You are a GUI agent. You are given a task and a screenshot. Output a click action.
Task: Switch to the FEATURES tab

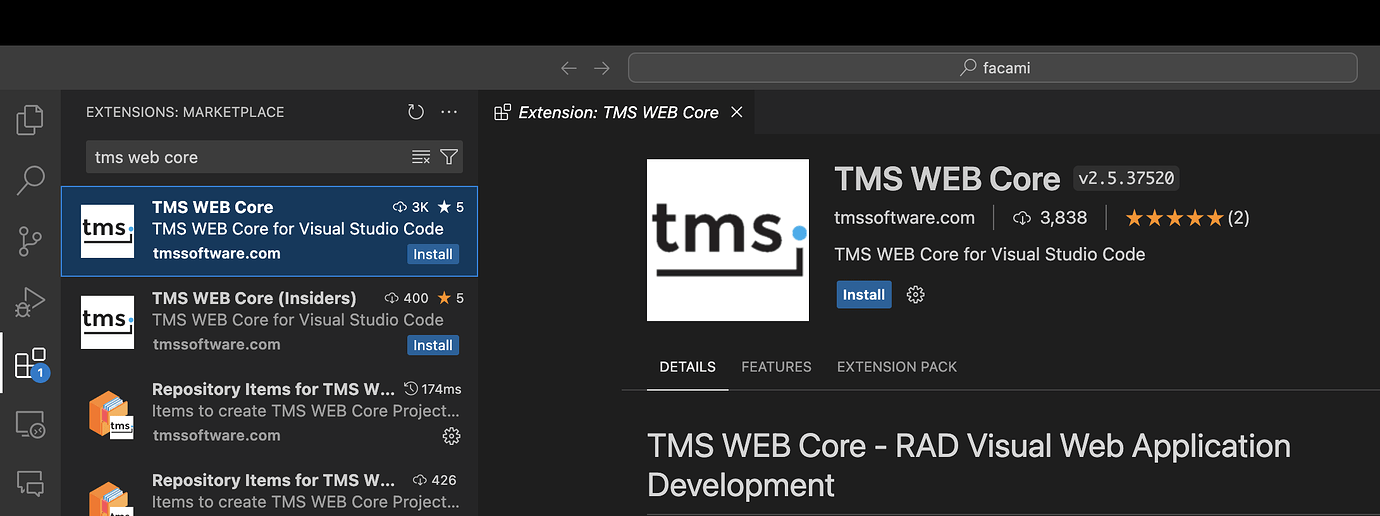tap(776, 367)
